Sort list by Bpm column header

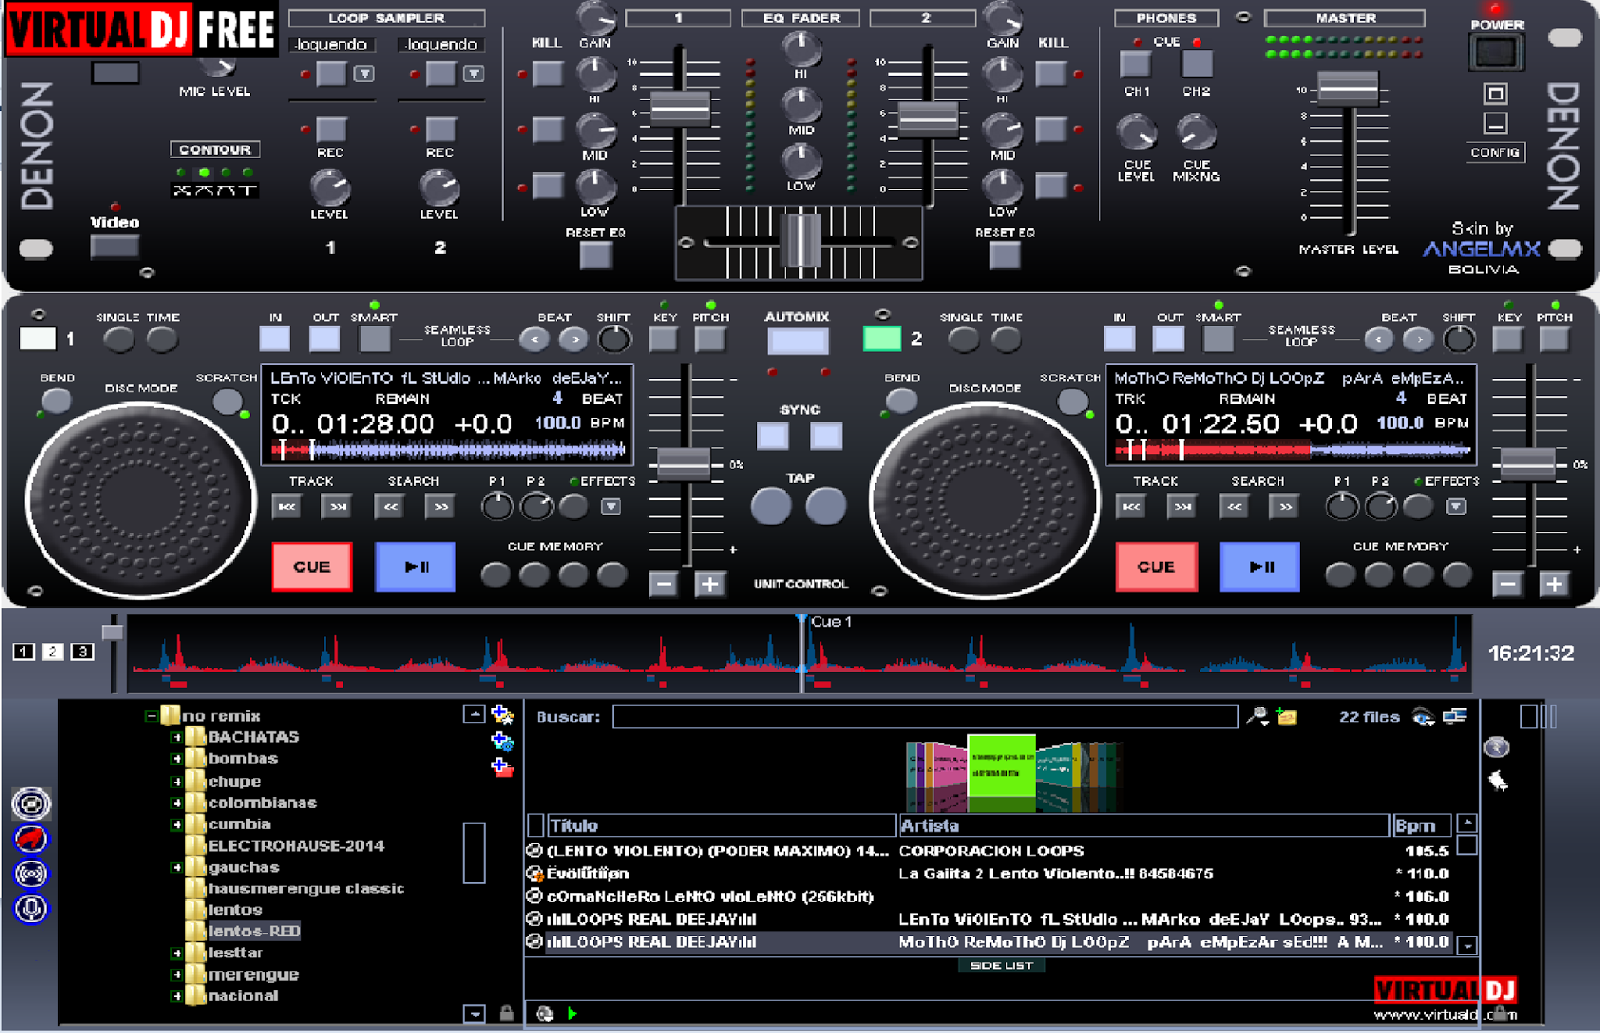[x=1421, y=826]
